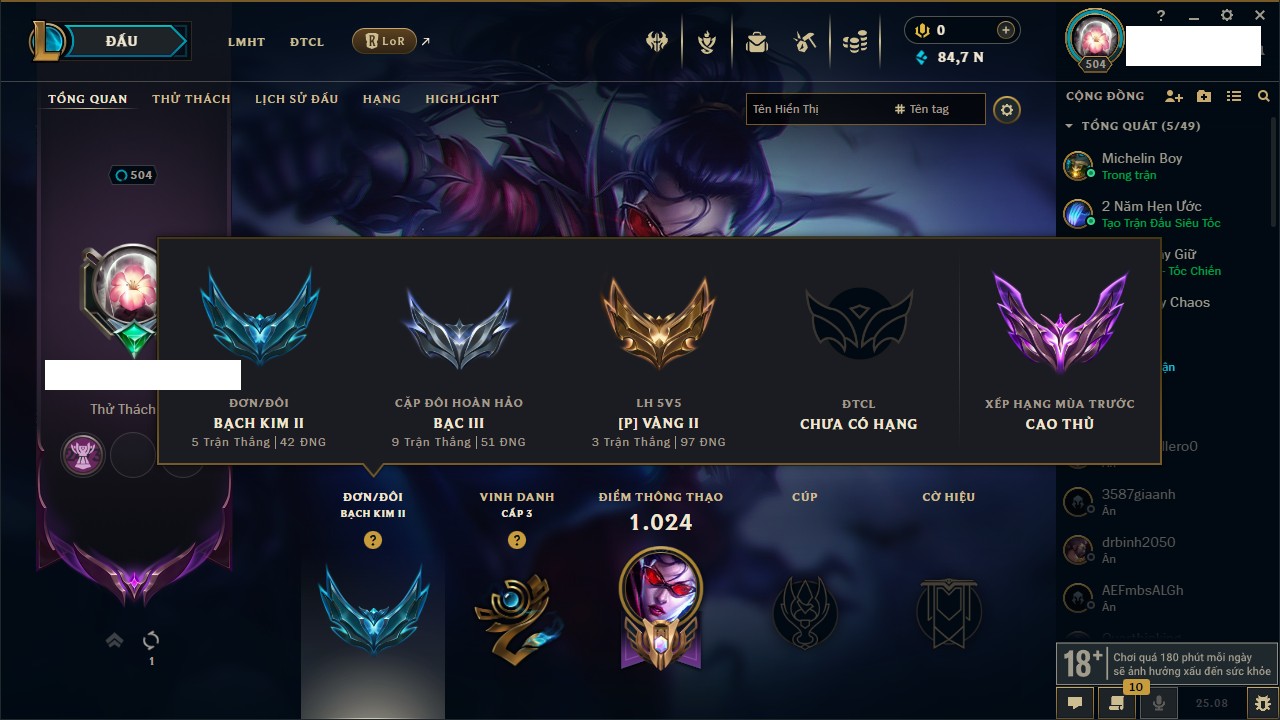Image resolution: width=1280 pixels, height=720 pixels.
Task: Click the add friend icon
Action: pos(1174,96)
